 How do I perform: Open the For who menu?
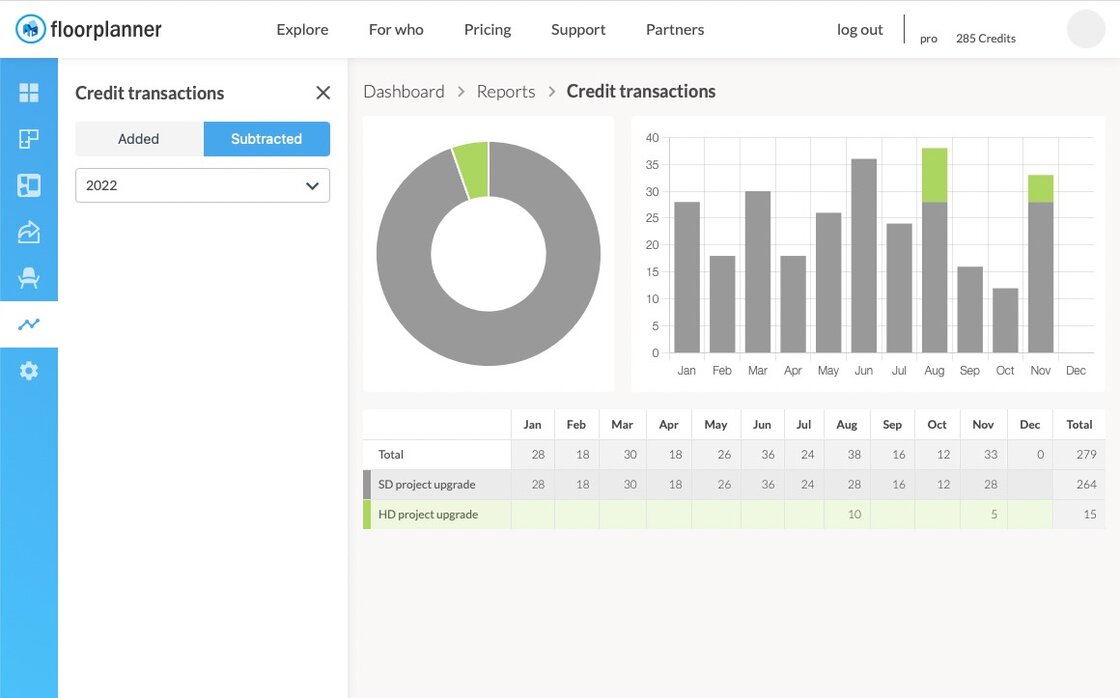tap(396, 30)
